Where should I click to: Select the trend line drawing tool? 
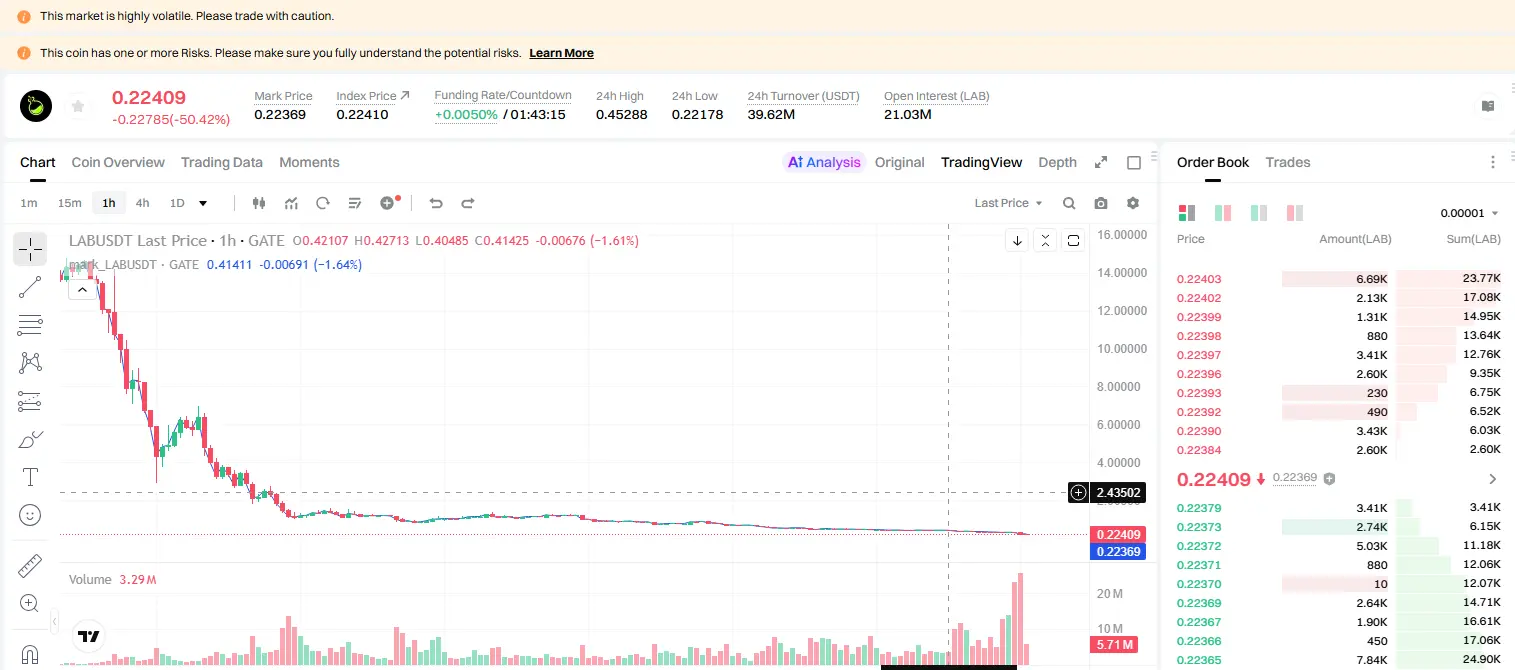tap(30, 287)
